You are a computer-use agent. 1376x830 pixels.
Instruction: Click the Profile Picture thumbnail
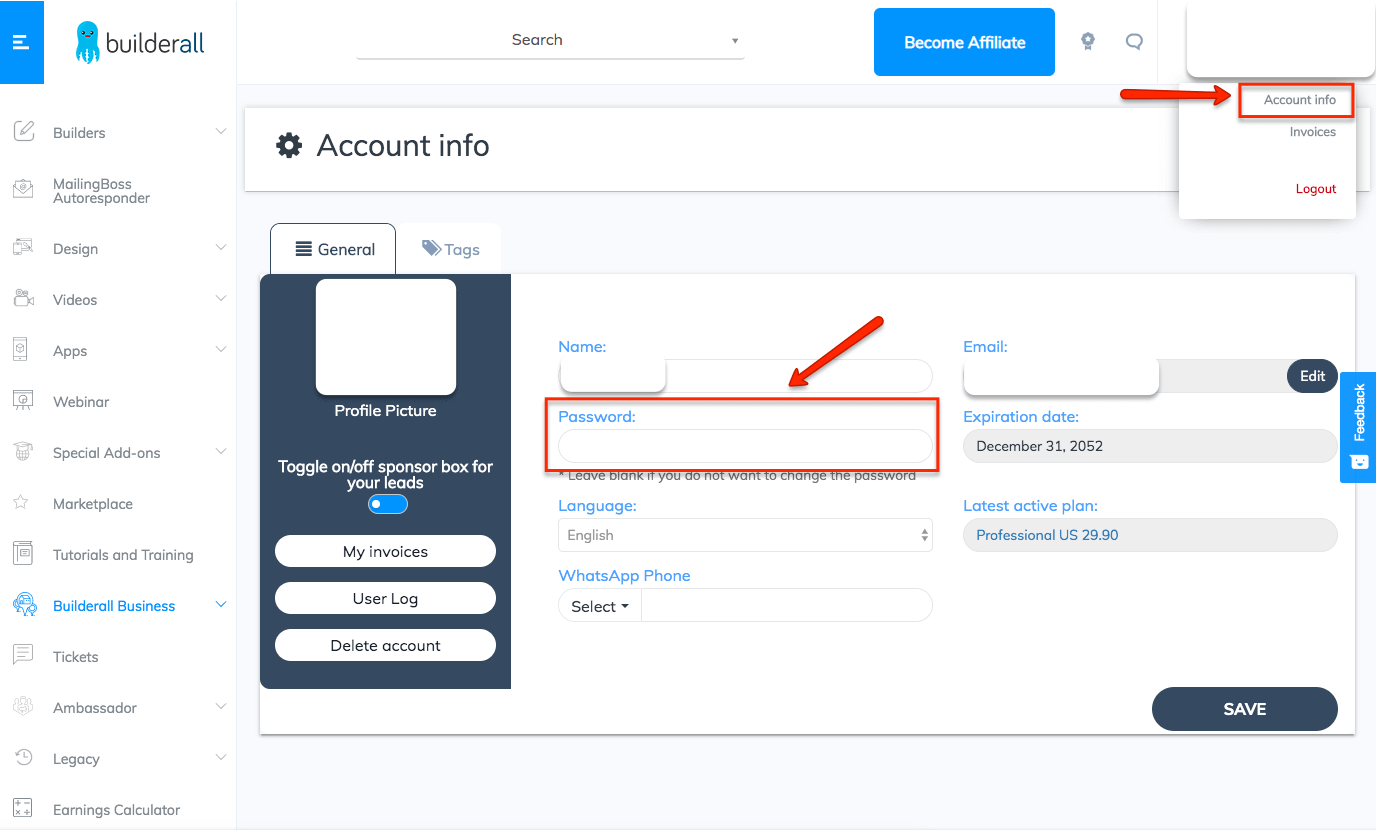(386, 337)
